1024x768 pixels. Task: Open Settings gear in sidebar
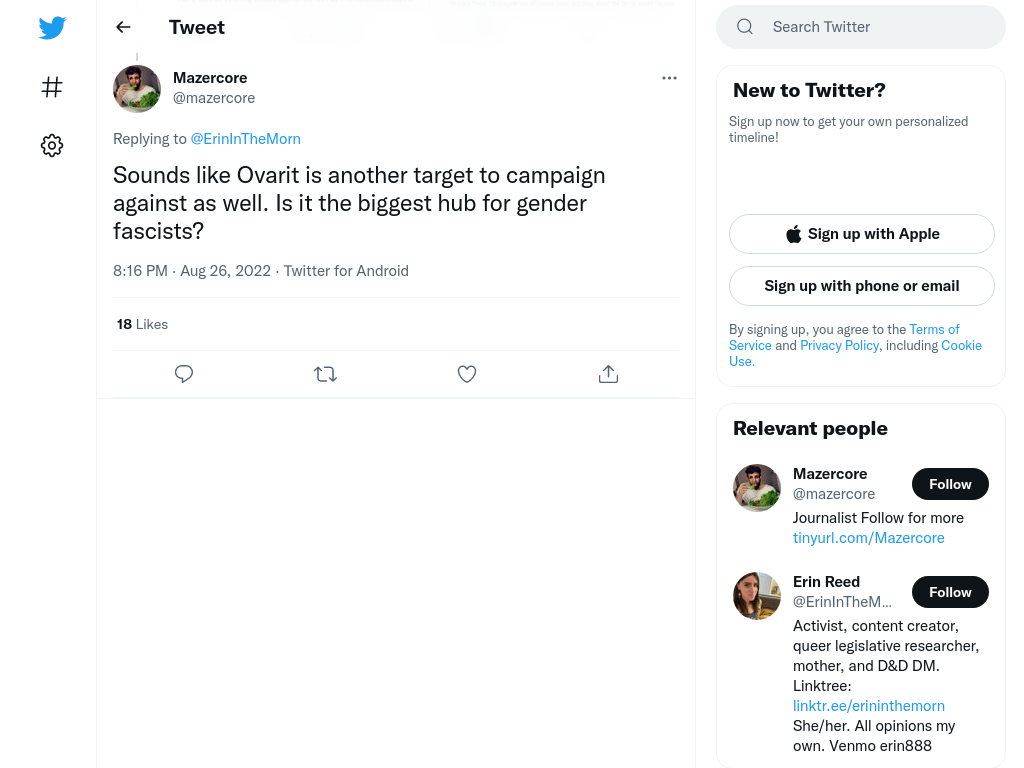[52, 145]
